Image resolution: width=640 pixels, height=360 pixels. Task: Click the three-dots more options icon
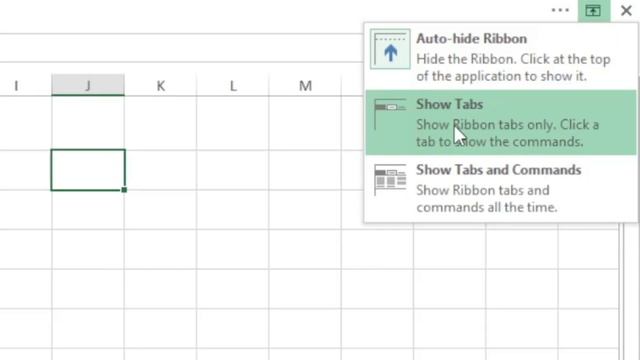point(560,10)
